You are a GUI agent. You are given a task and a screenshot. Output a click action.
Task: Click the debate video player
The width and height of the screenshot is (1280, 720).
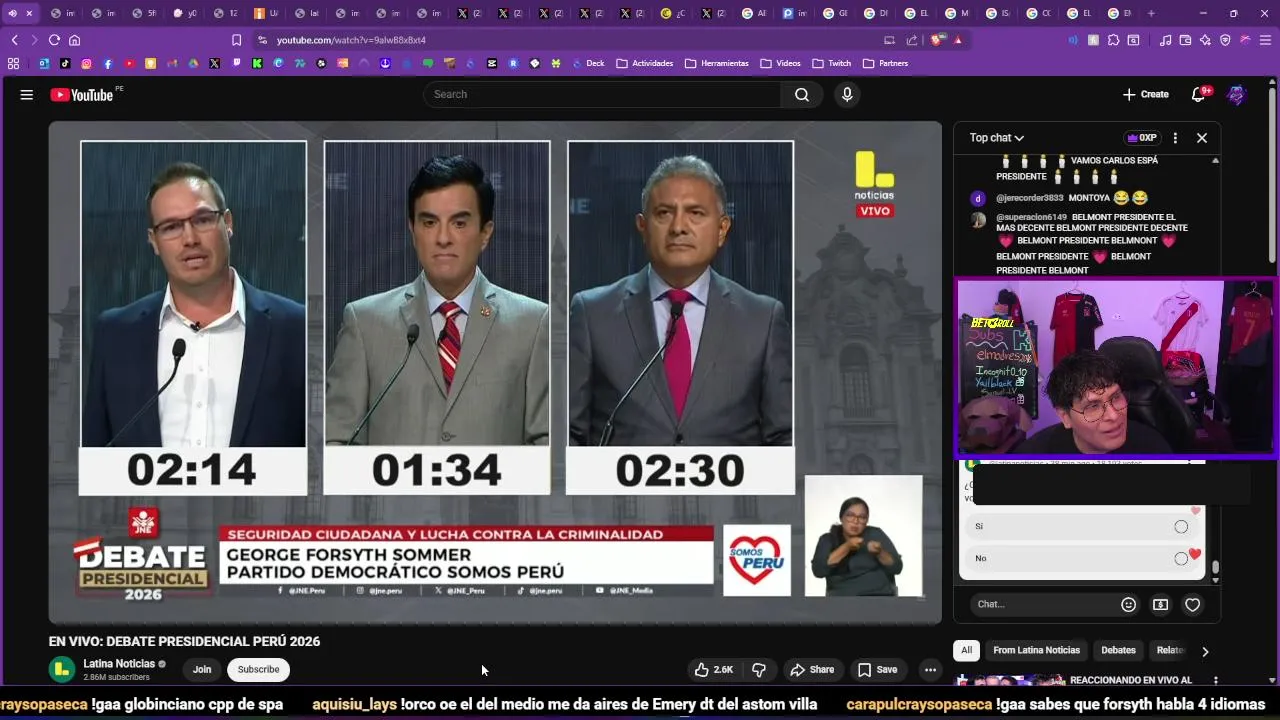pyautogui.click(x=495, y=372)
